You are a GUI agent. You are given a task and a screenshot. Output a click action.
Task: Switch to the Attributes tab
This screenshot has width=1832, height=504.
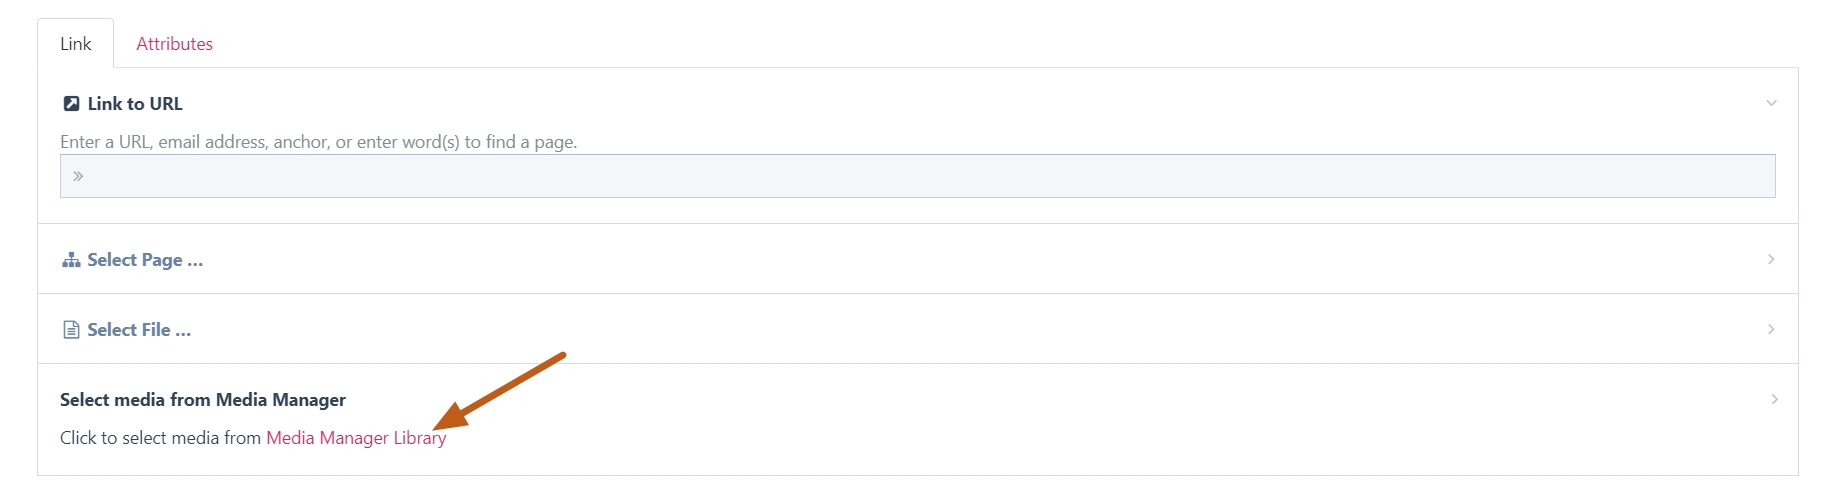coord(175,44)
